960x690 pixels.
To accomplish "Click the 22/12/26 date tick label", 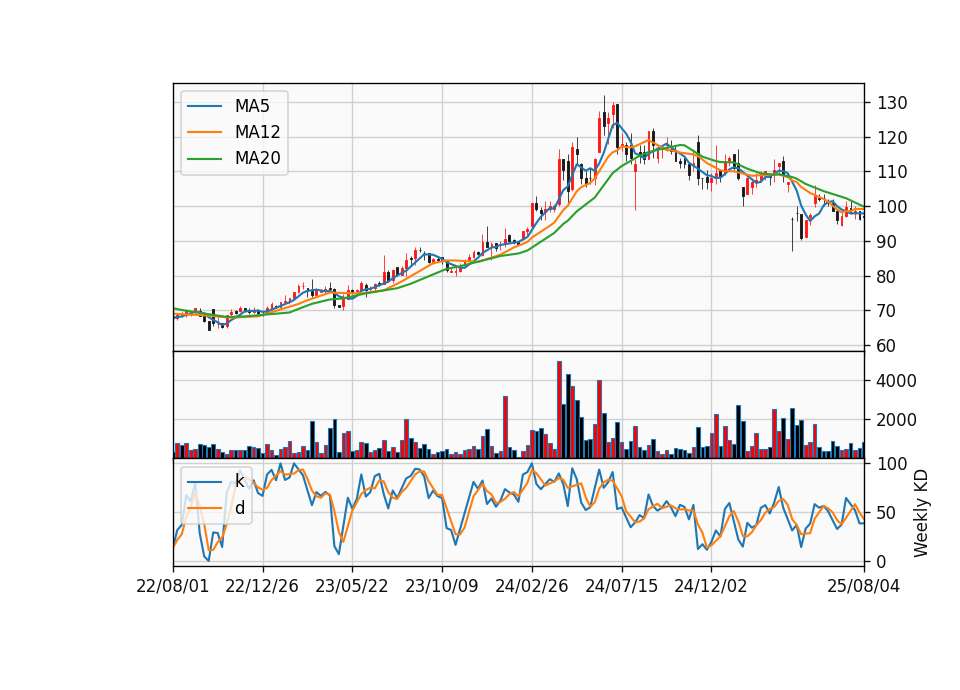I will click(x=262, y=586).
